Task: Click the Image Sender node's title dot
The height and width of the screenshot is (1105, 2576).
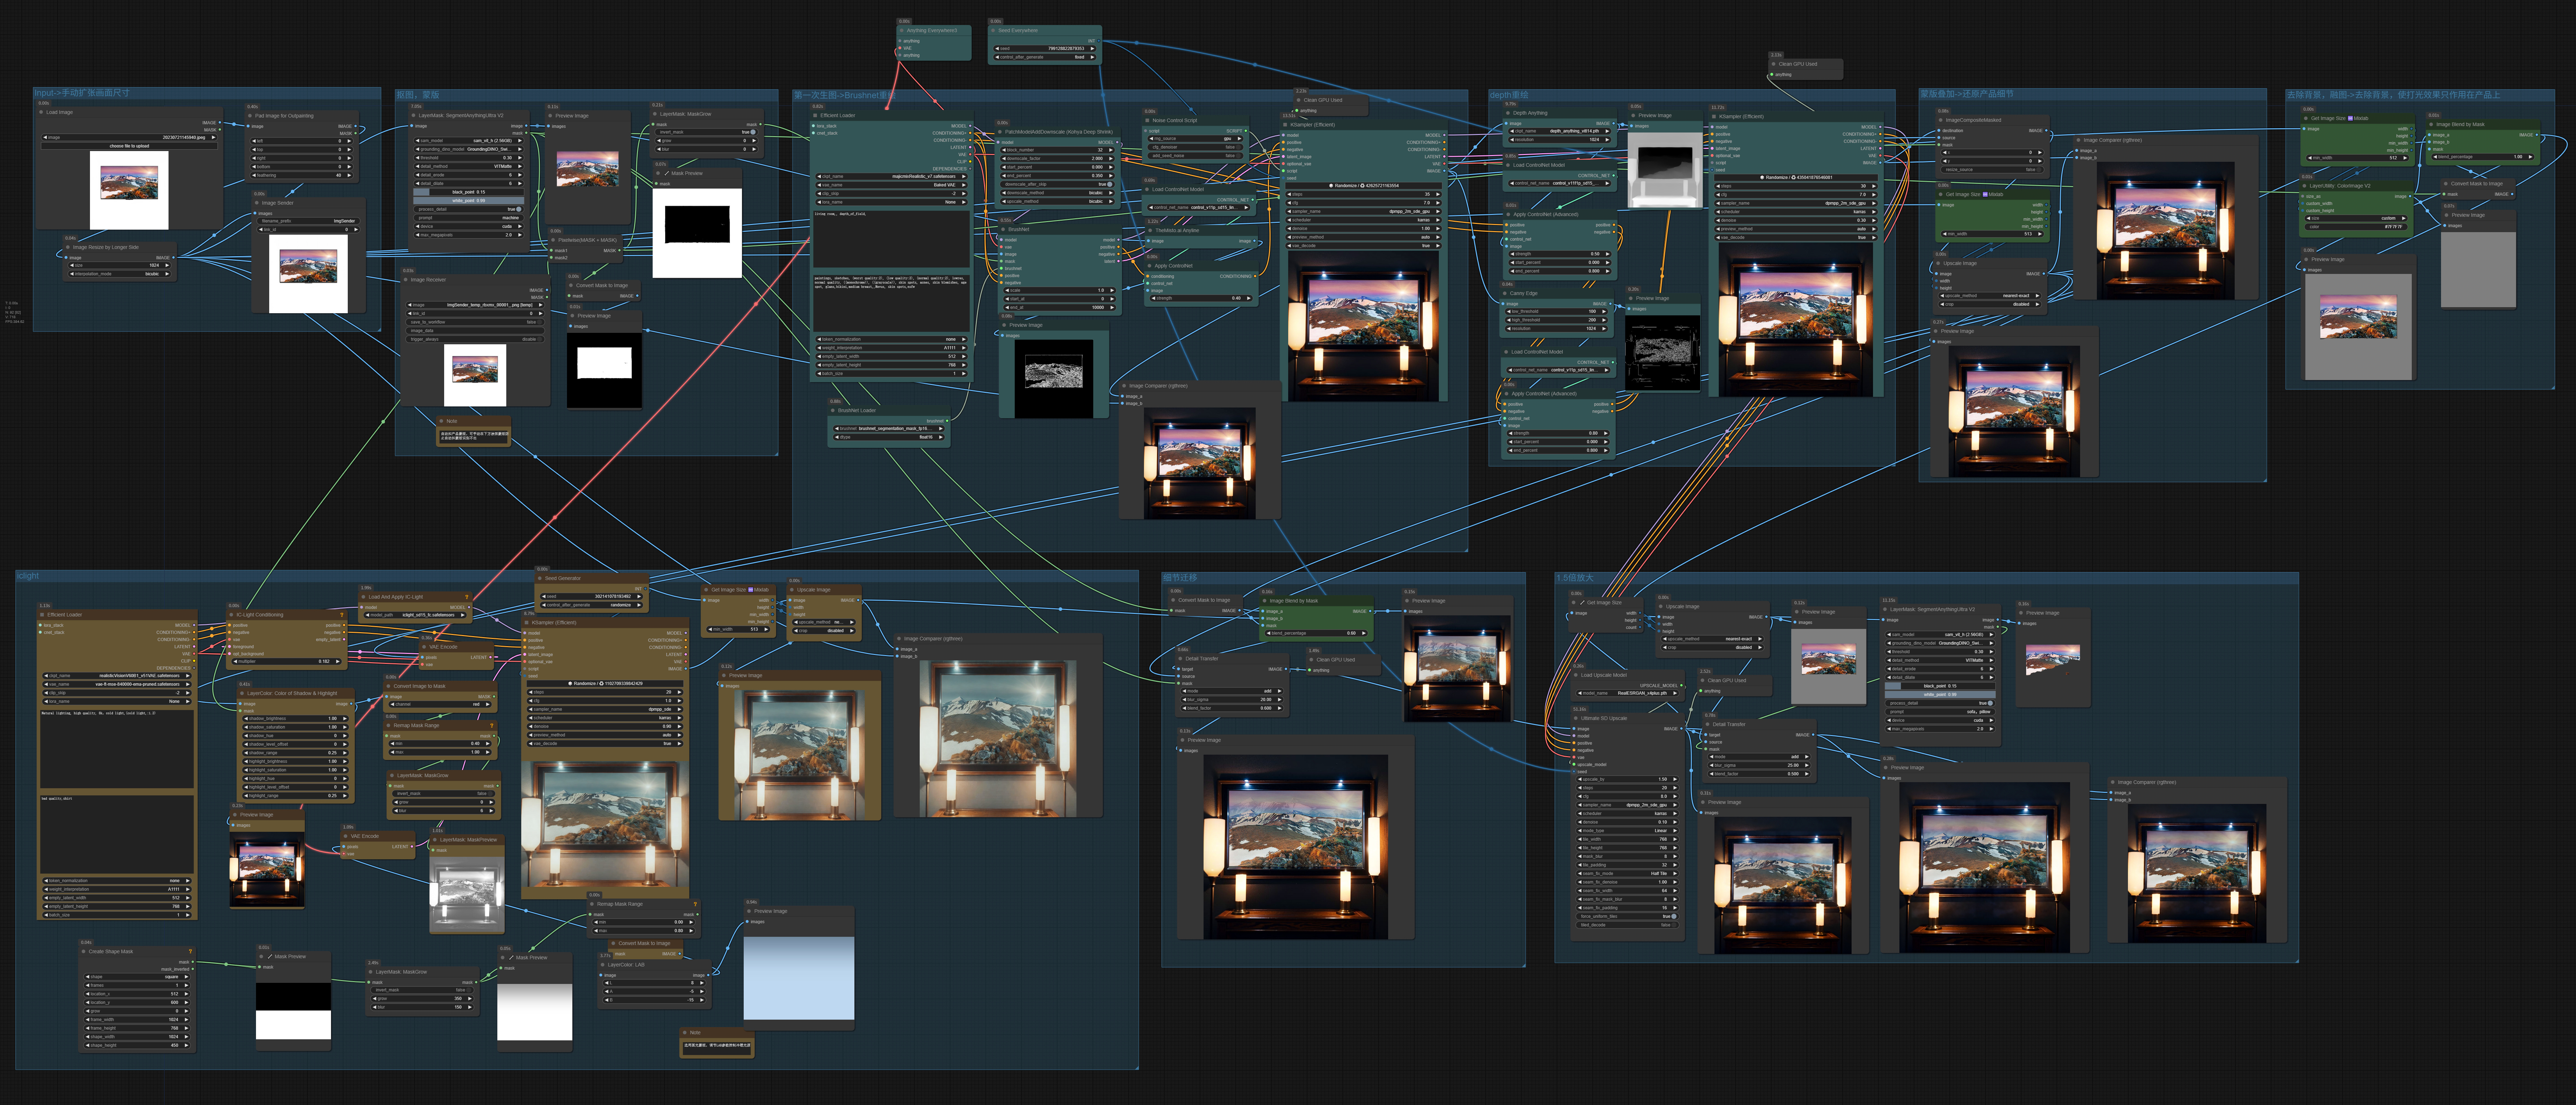Action: click(x=257, y=203)
